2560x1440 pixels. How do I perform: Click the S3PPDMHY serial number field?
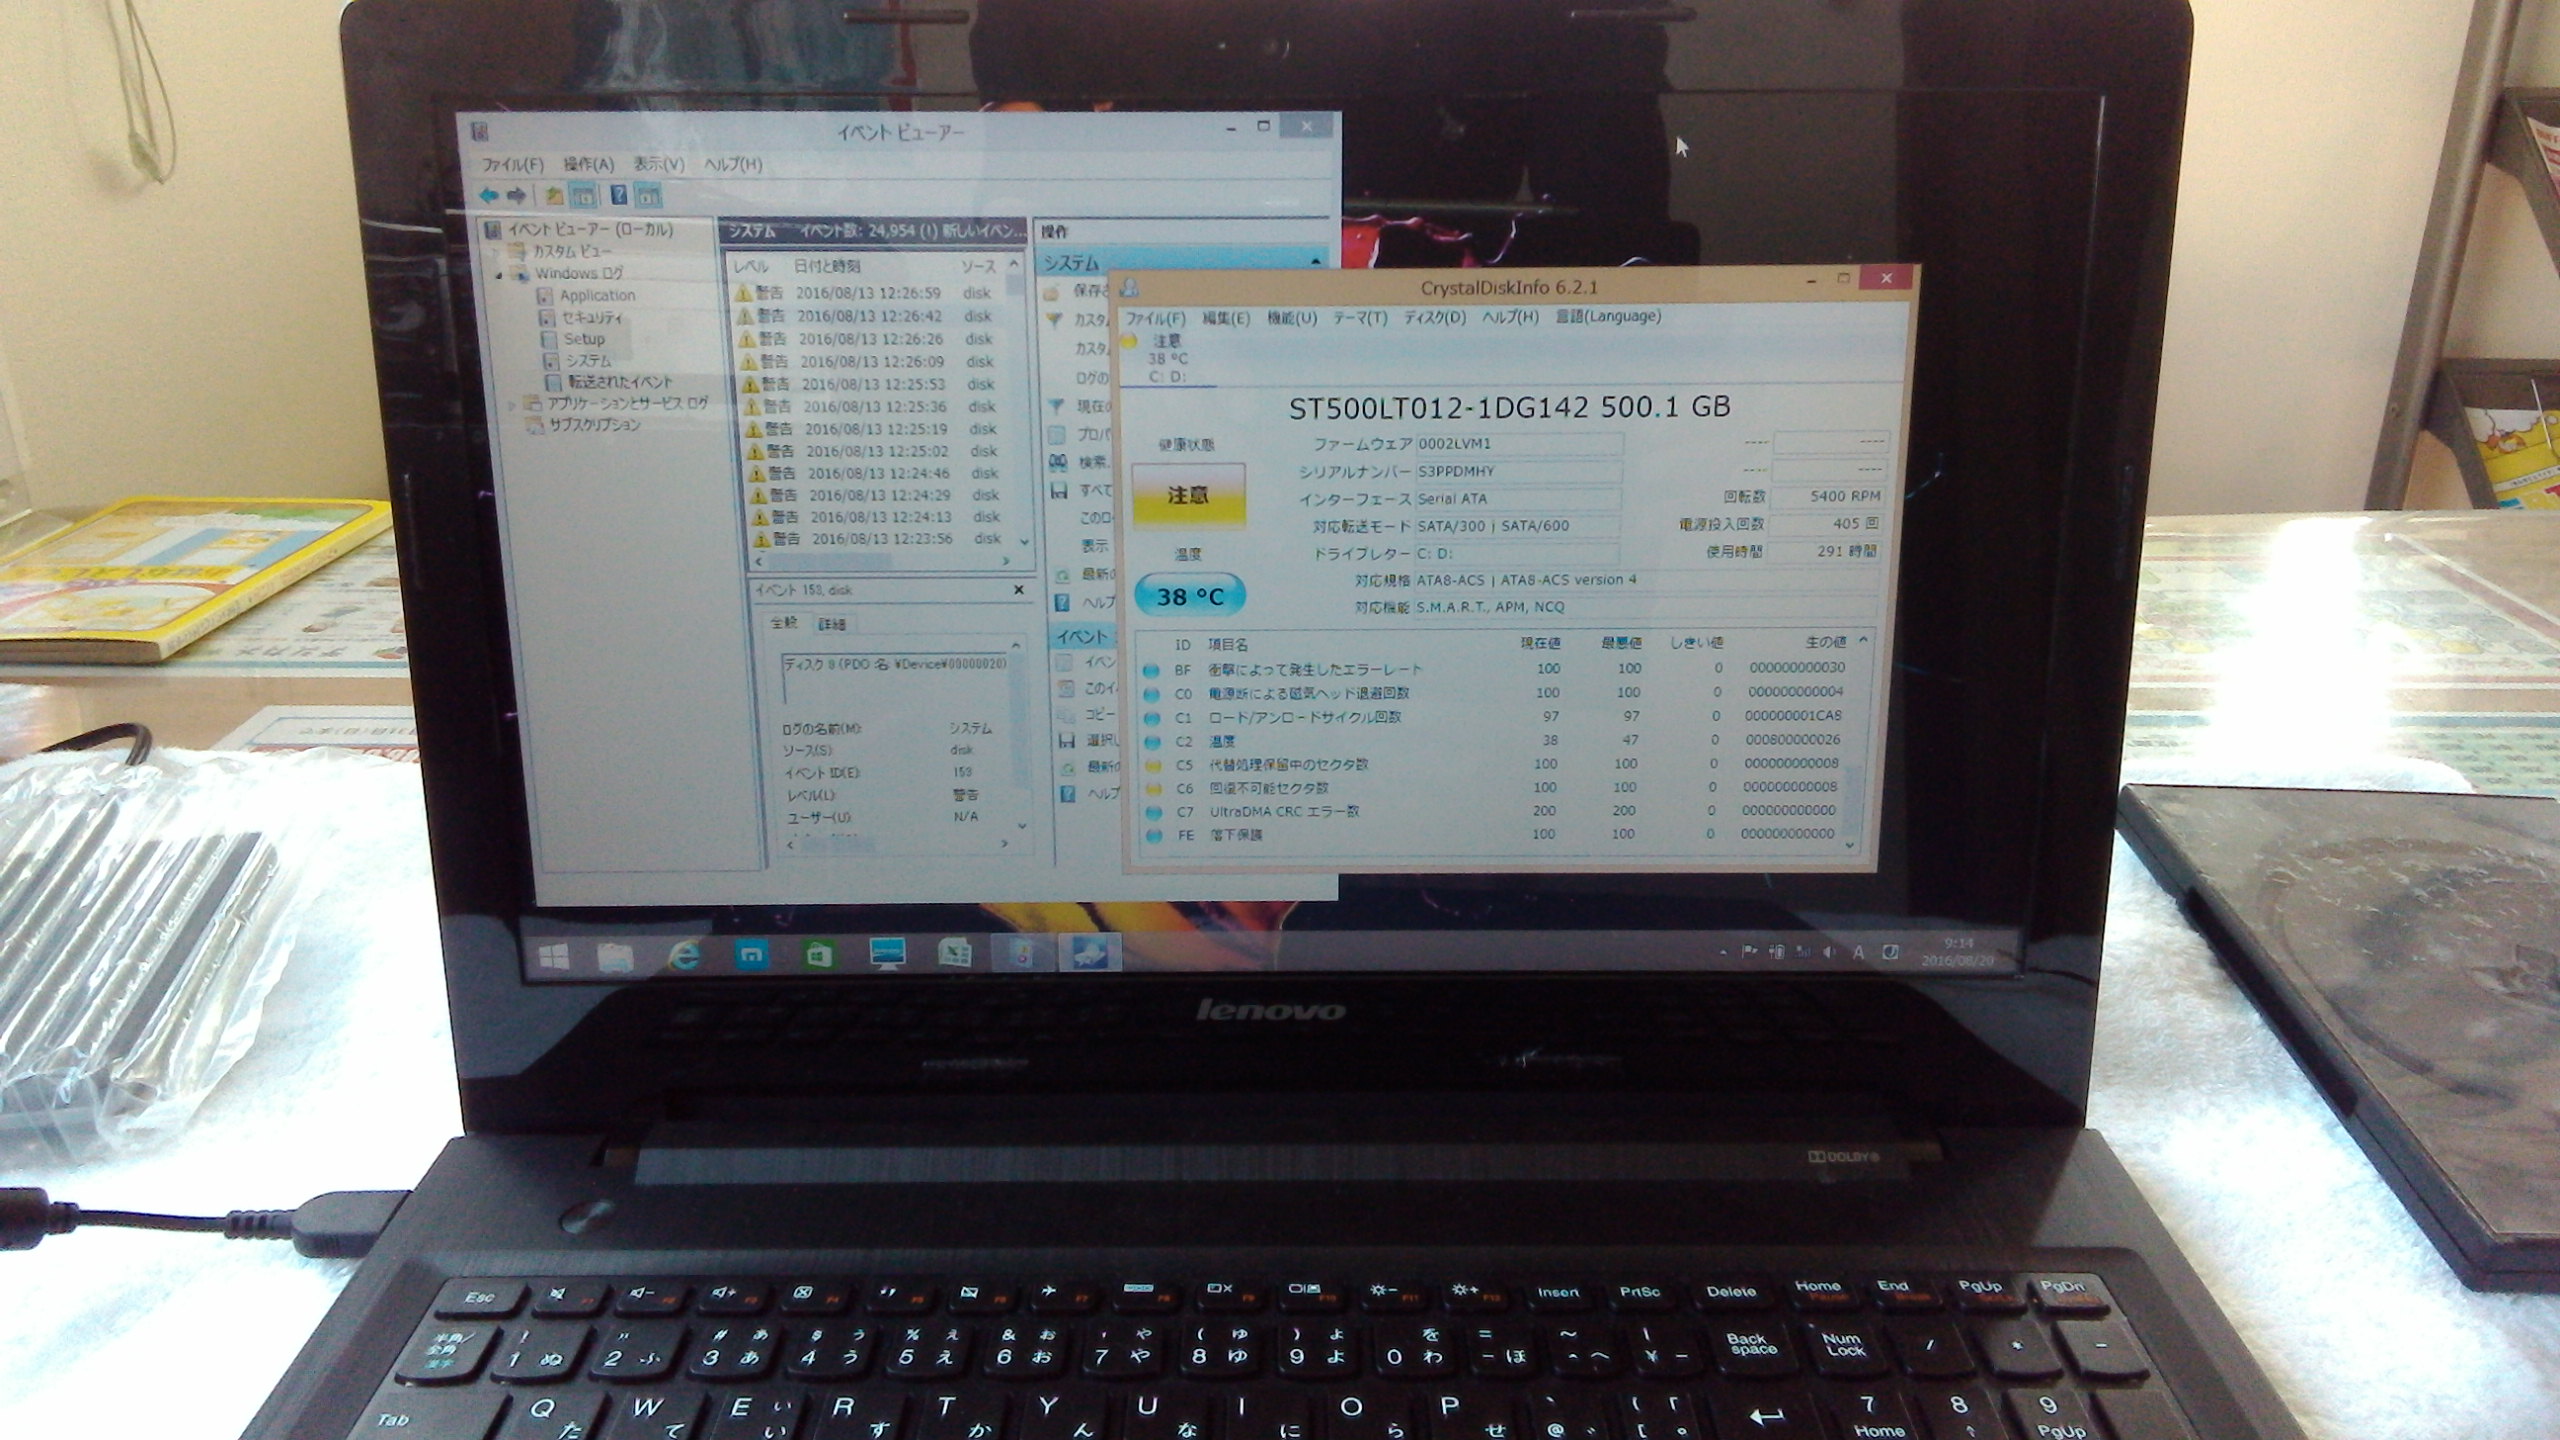pos(1518,471)
